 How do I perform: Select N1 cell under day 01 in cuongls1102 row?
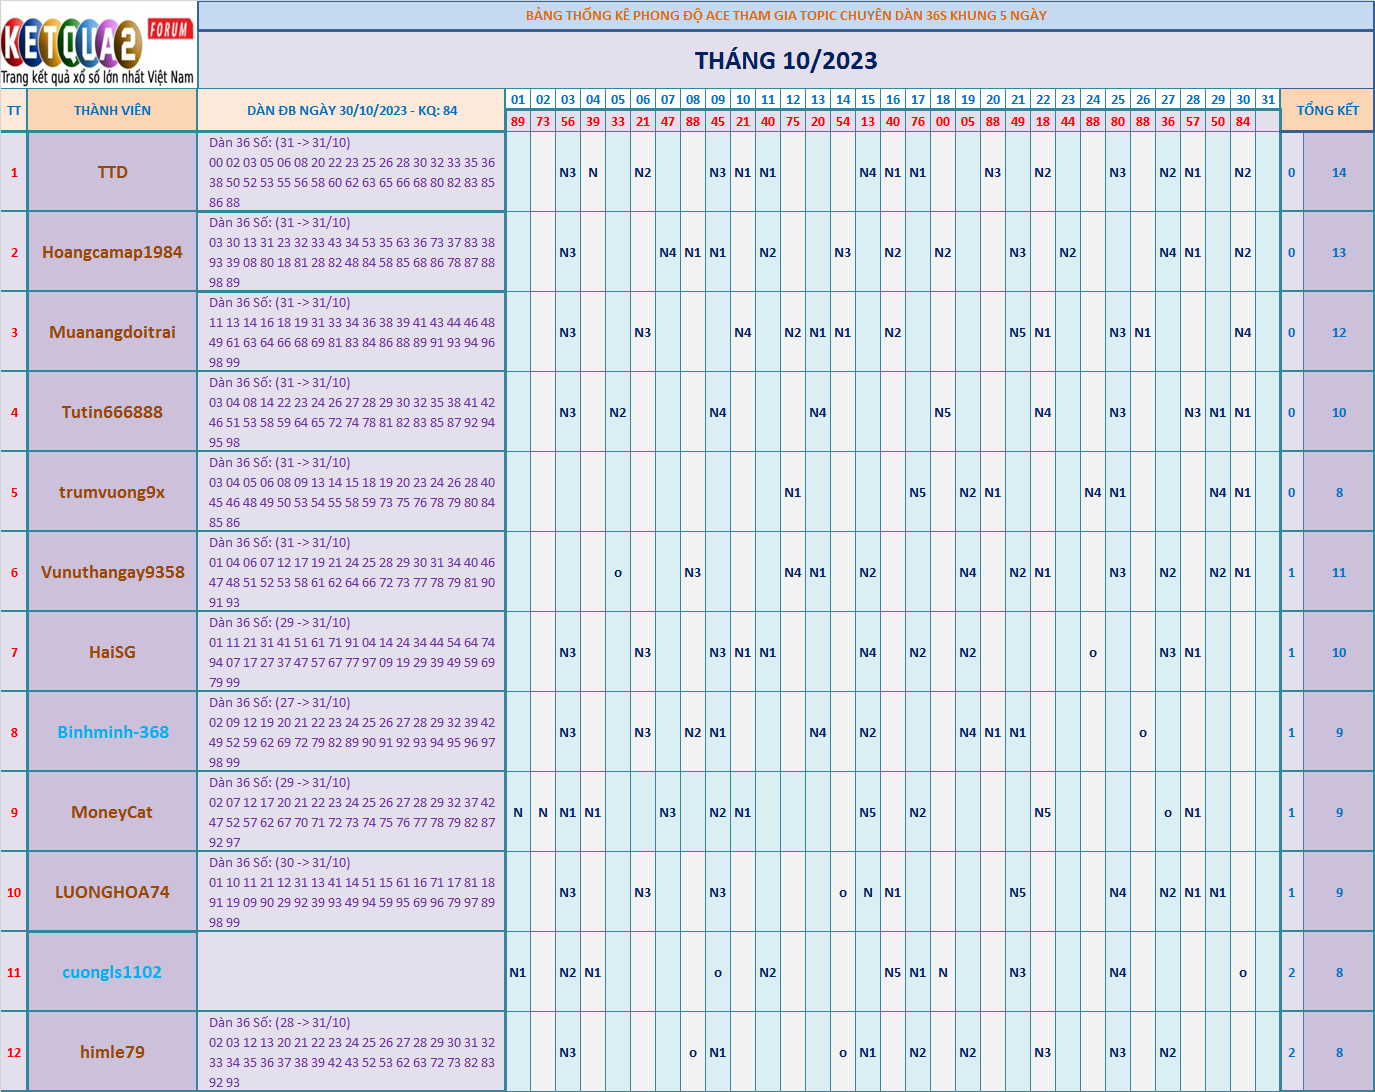(x=518, y=972)
